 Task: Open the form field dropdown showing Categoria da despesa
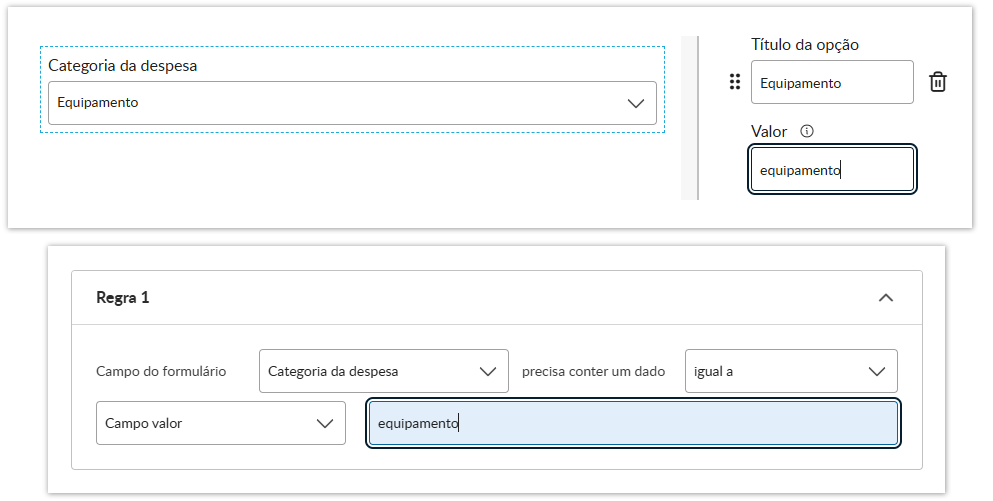(x=383, y=371)
